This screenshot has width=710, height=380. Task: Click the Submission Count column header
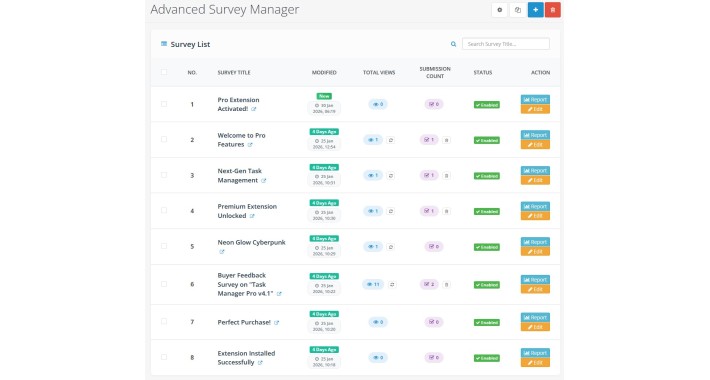click(x=435, y=72)
